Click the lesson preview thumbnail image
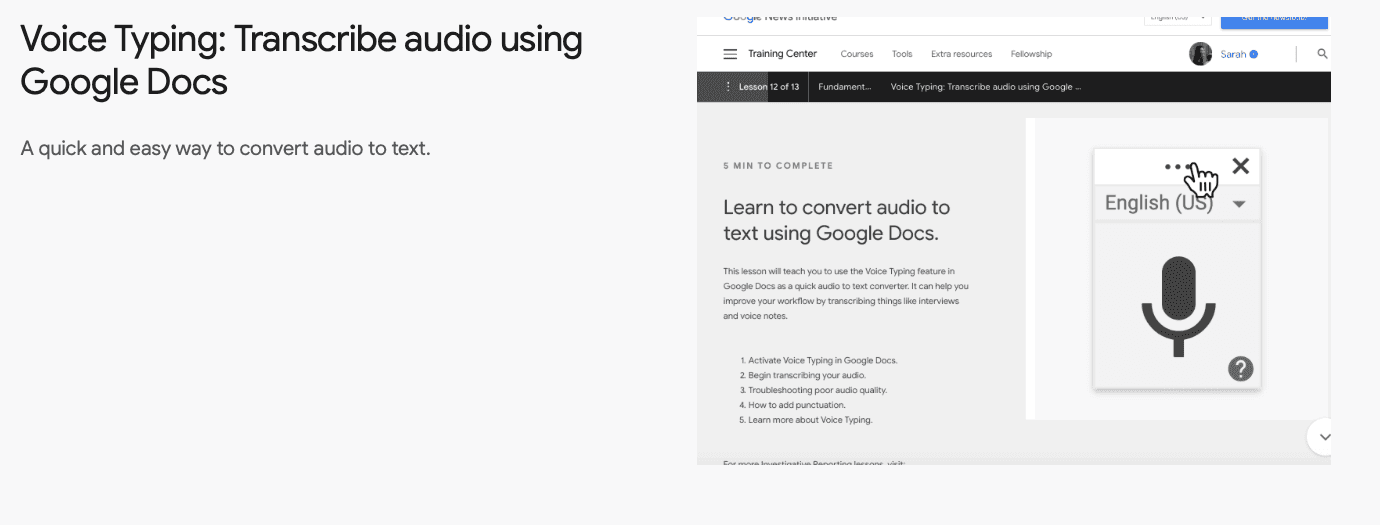Viewport: 1380px width, 525px height. [1014, 241]
